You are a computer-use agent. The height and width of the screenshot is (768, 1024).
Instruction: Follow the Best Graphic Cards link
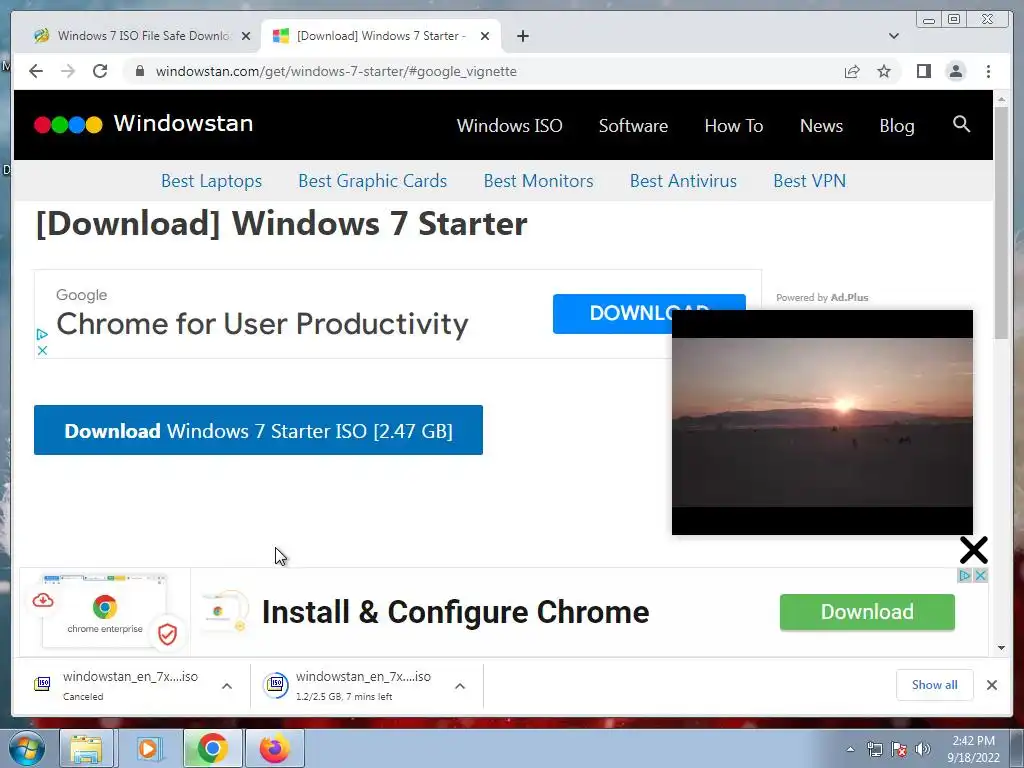[x=372, y=181]
